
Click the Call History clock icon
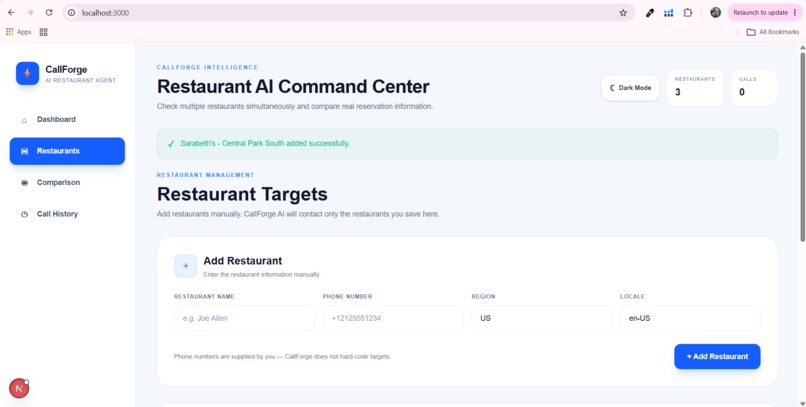point(24,214)
